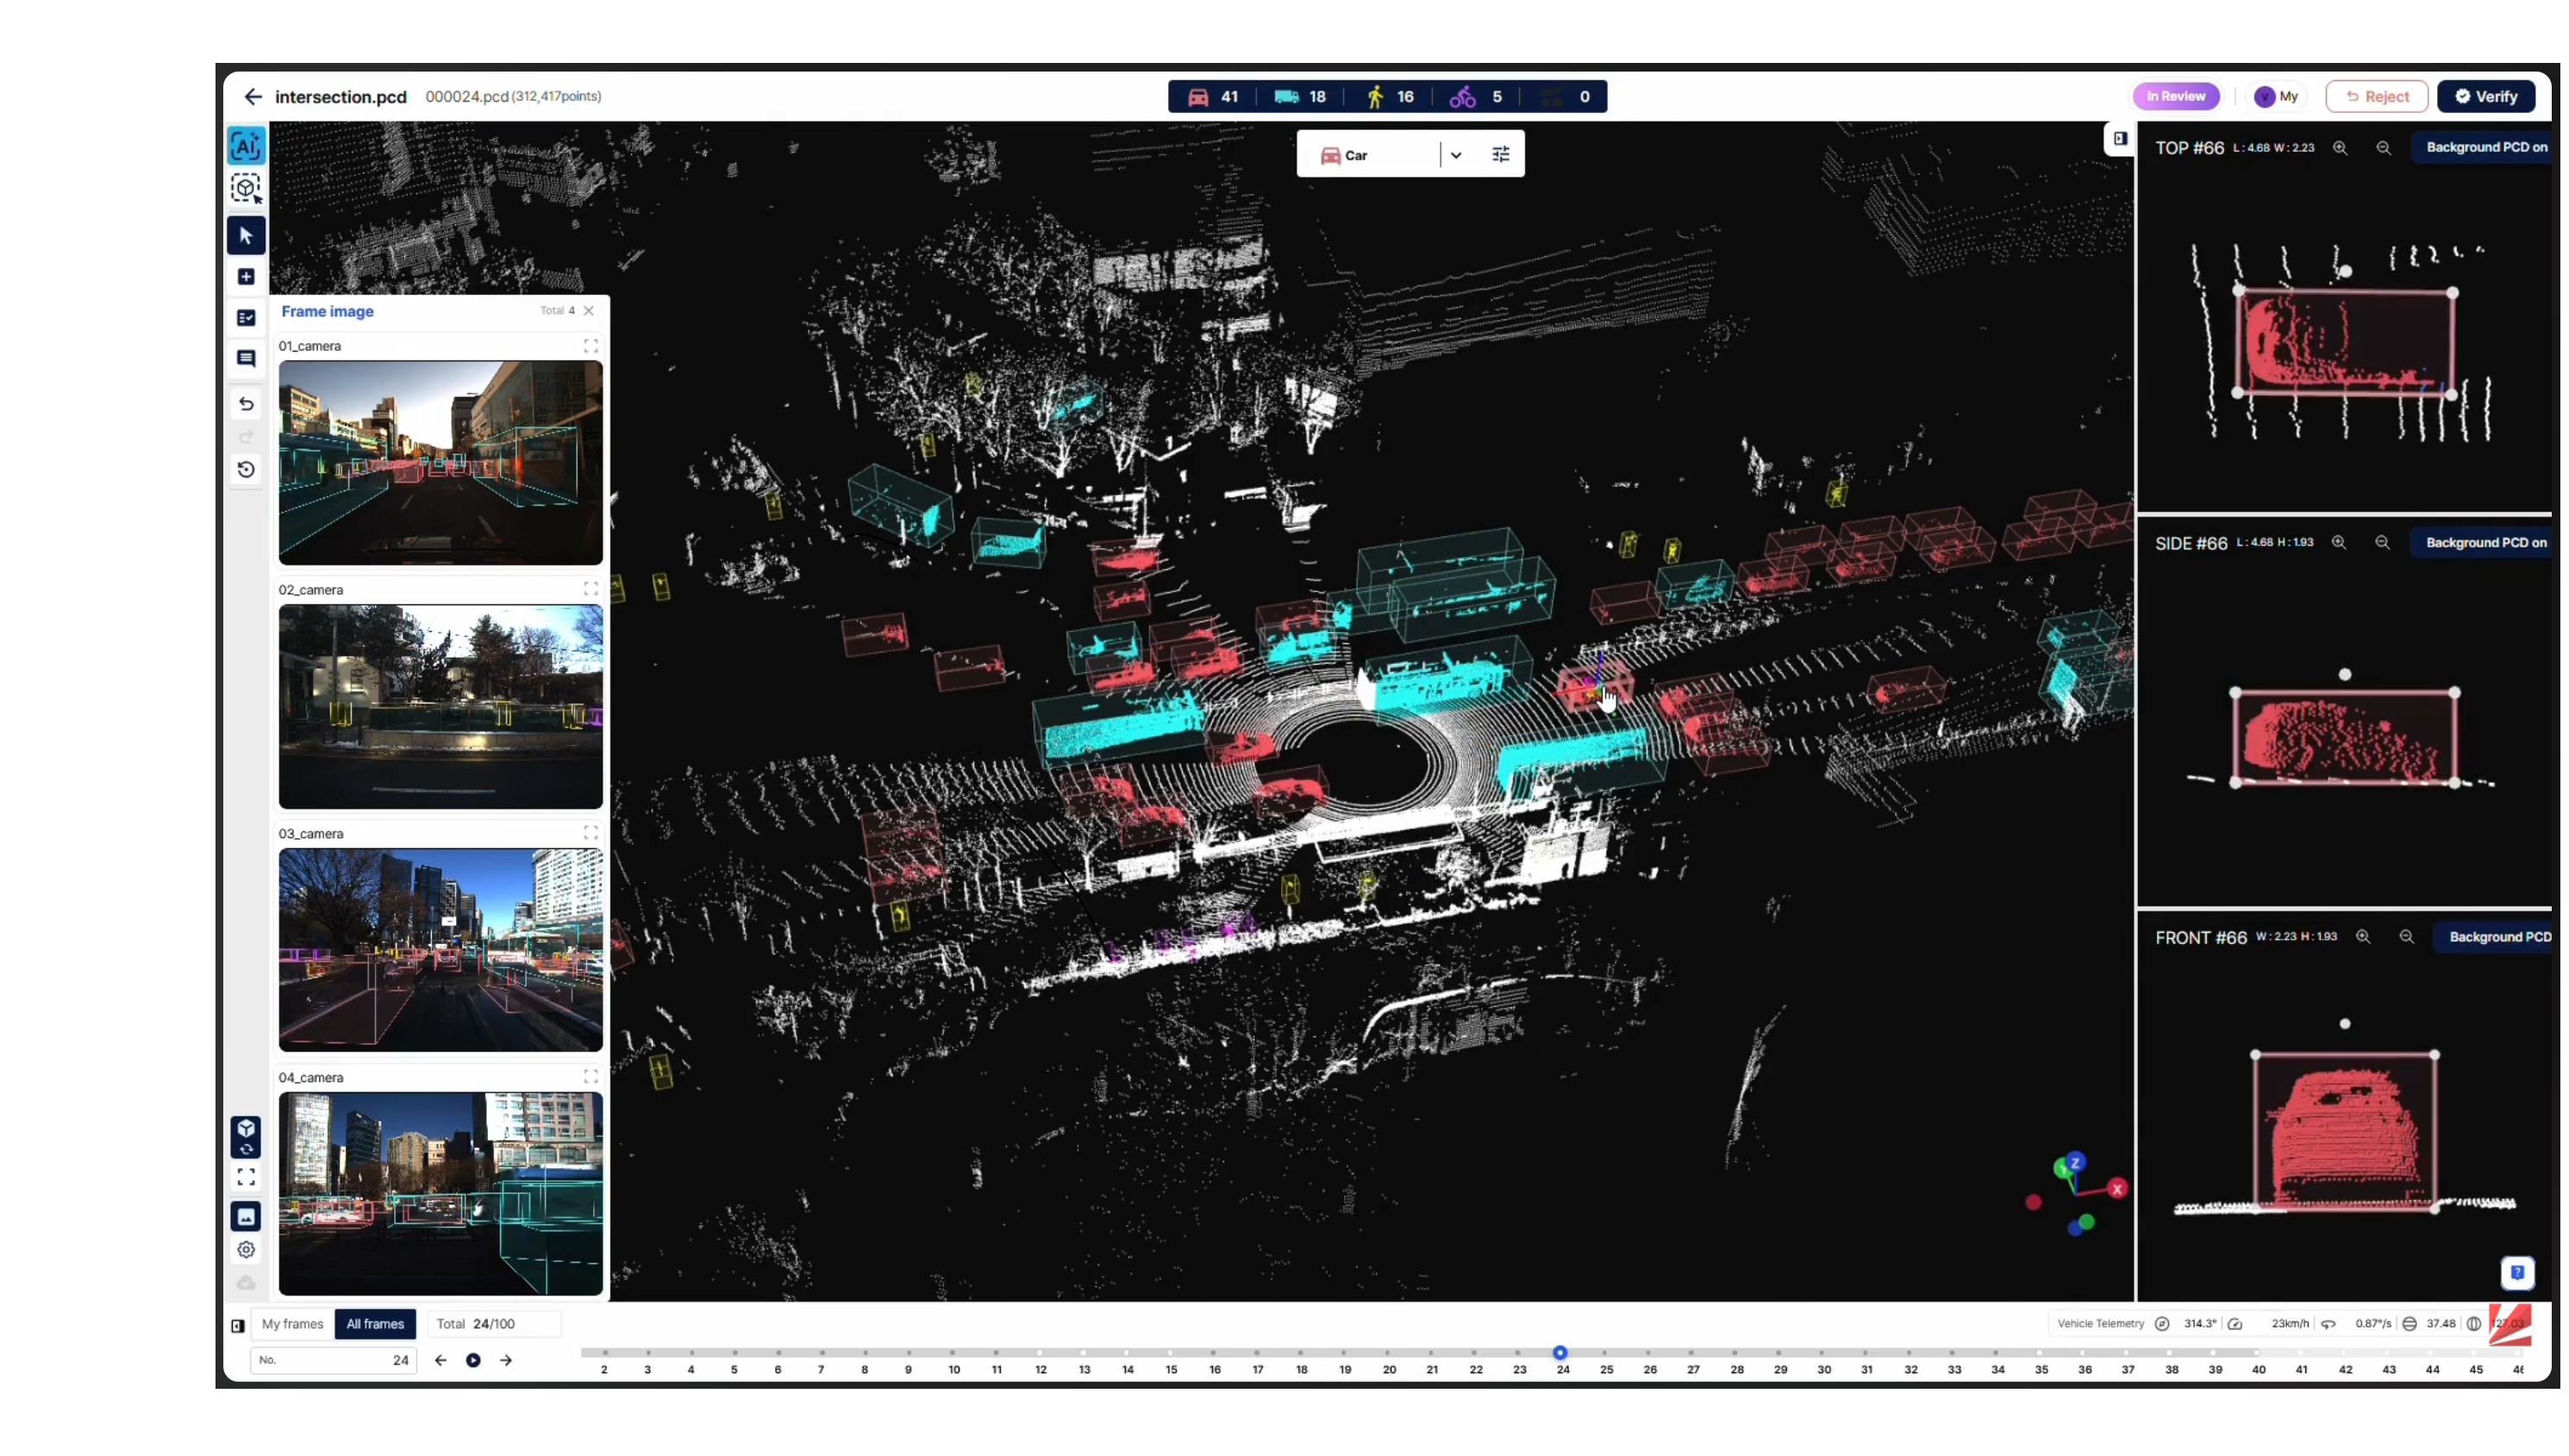Zoom in on the FRONT #66 view
Screen dimensions: 2569x1456
(x=2363, y=937)
